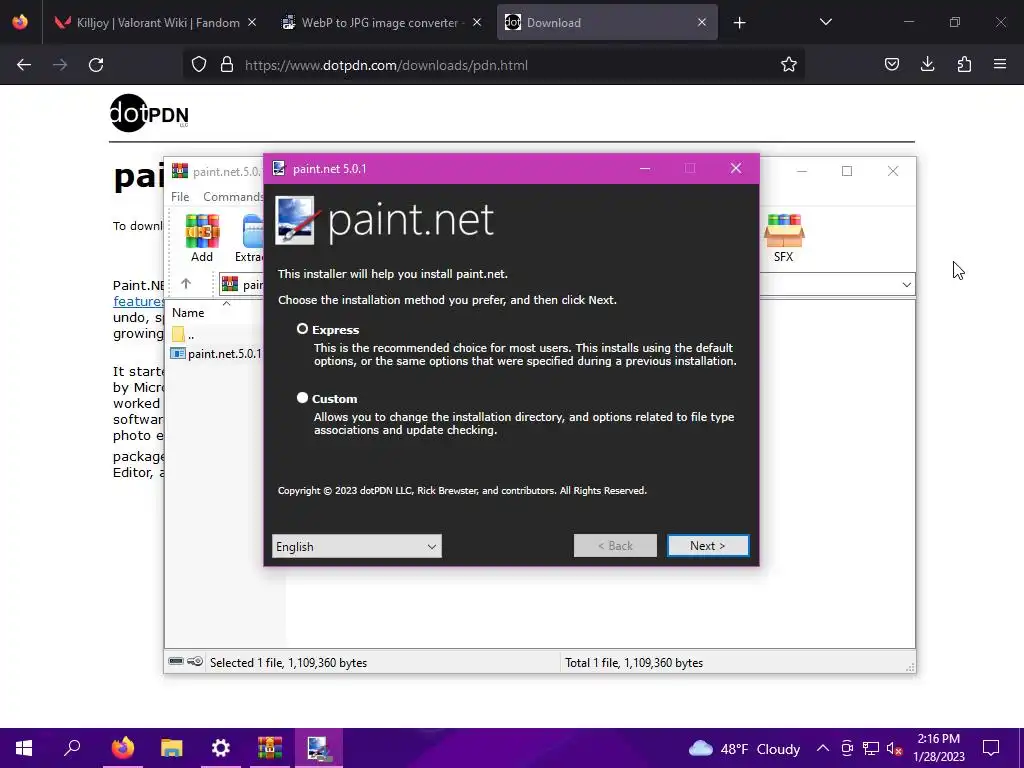Click the network icon in system tray

tap(871, 748)
